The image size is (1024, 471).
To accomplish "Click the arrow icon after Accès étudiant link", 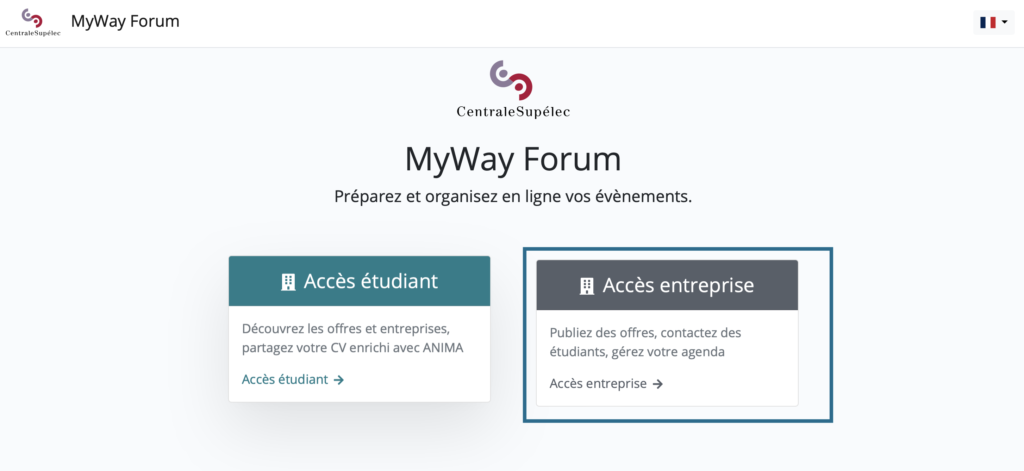I will pyautogui.click(x=338, y=380).
